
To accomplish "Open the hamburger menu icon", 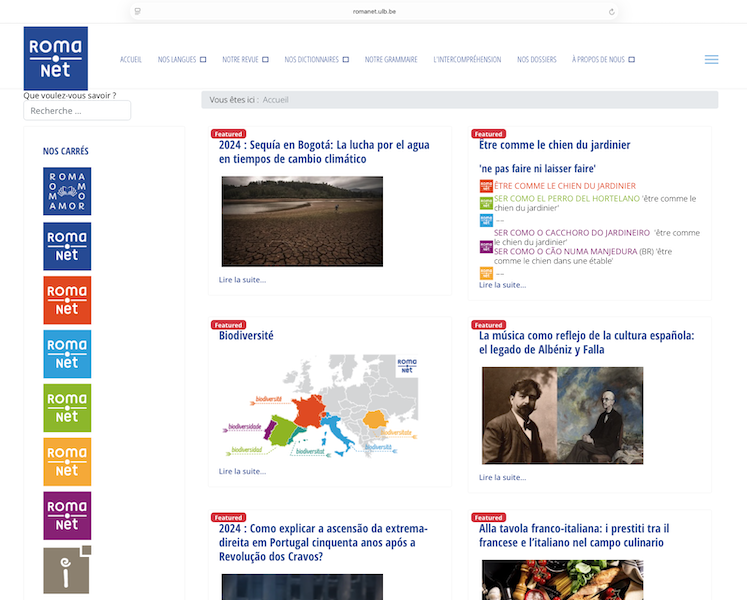I will tap(711, 60).
